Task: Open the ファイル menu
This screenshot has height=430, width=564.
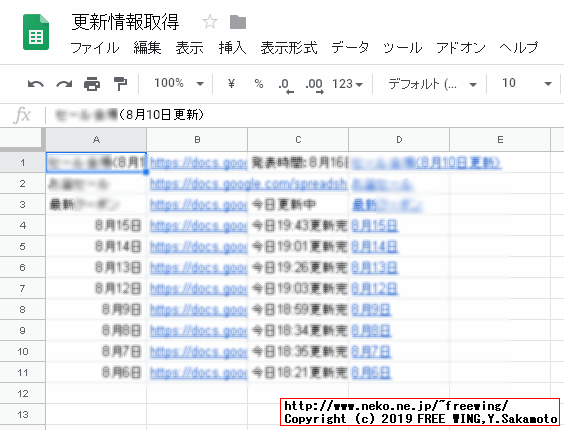Action: [x=95, y=47]
